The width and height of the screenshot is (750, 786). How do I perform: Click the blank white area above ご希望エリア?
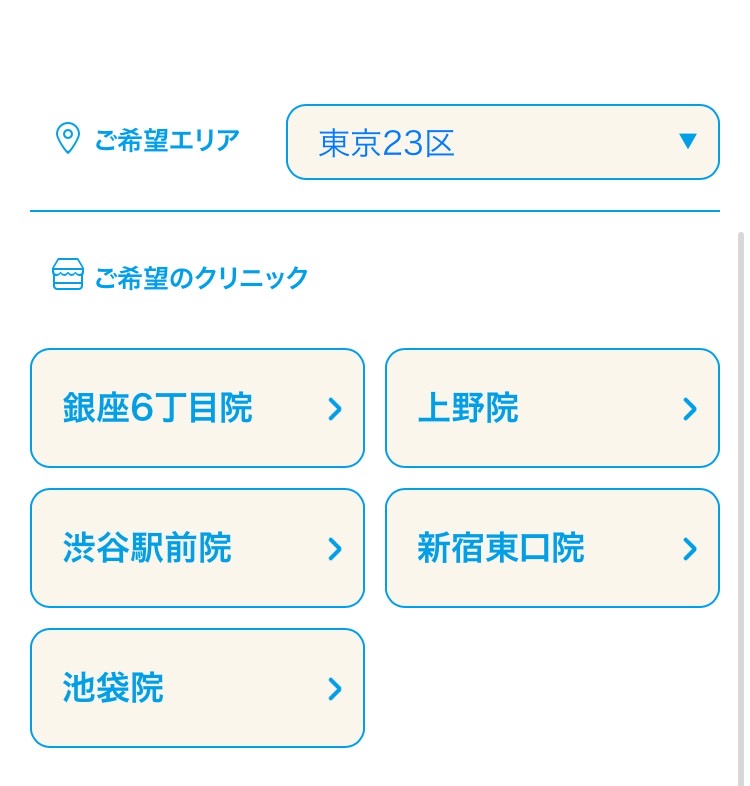(x=375, y=50)
